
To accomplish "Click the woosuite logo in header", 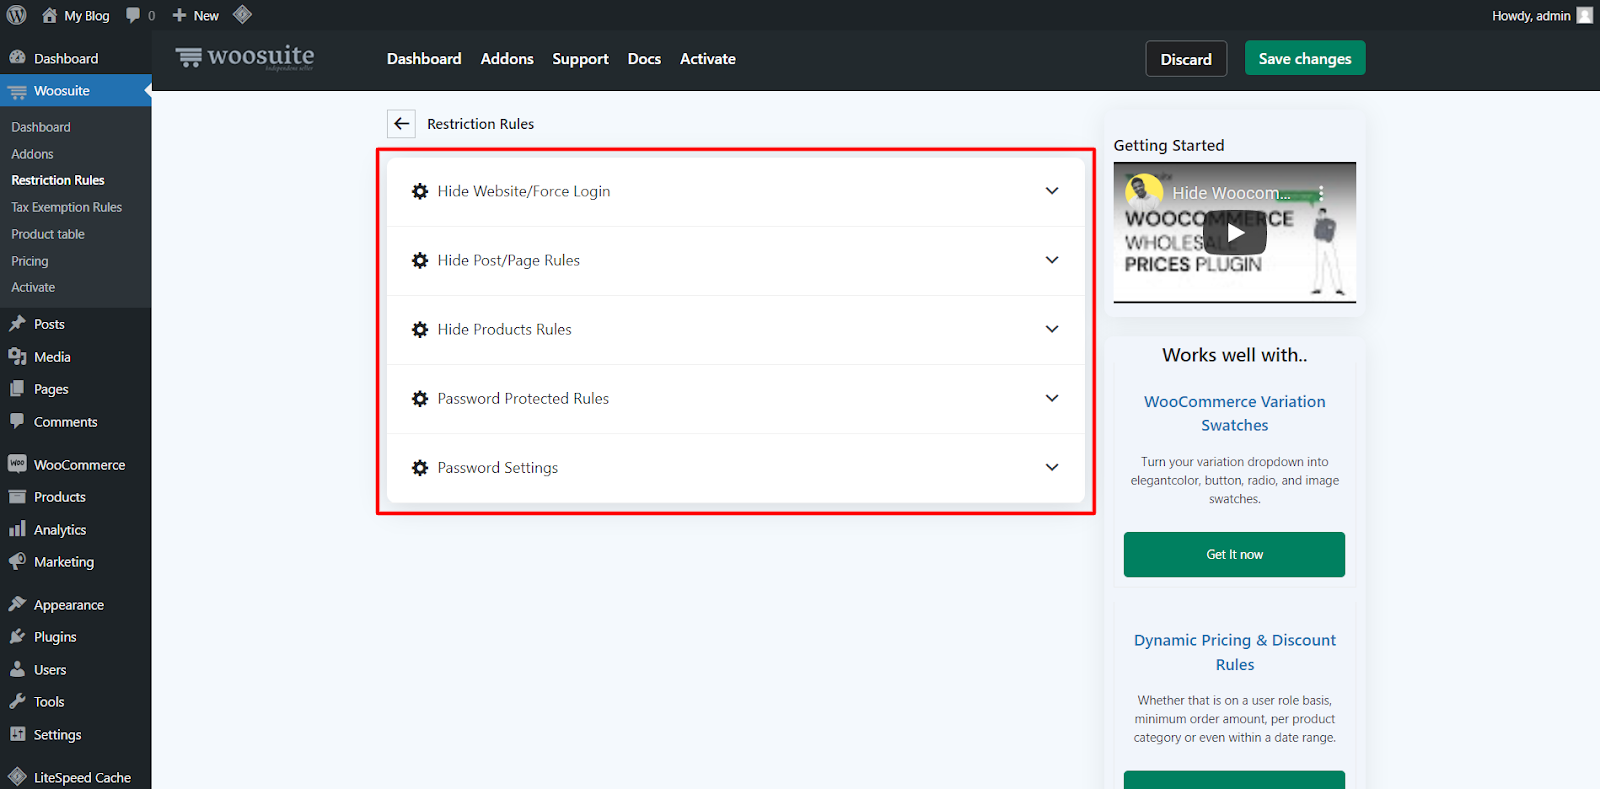I will pyautogui.click(x=245, y=58).
